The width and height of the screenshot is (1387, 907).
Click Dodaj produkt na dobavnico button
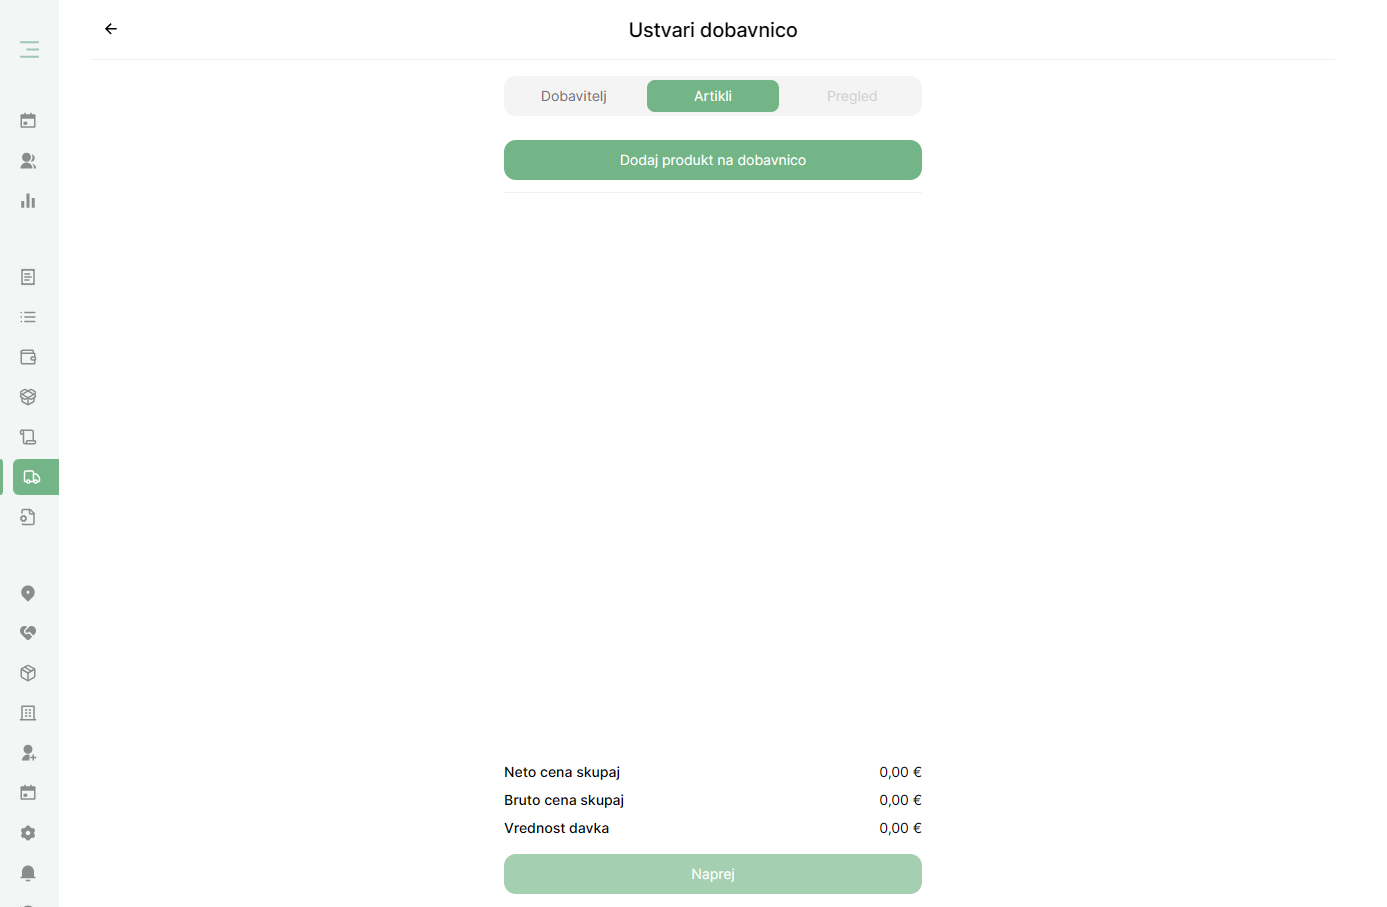tap(713, 160)
